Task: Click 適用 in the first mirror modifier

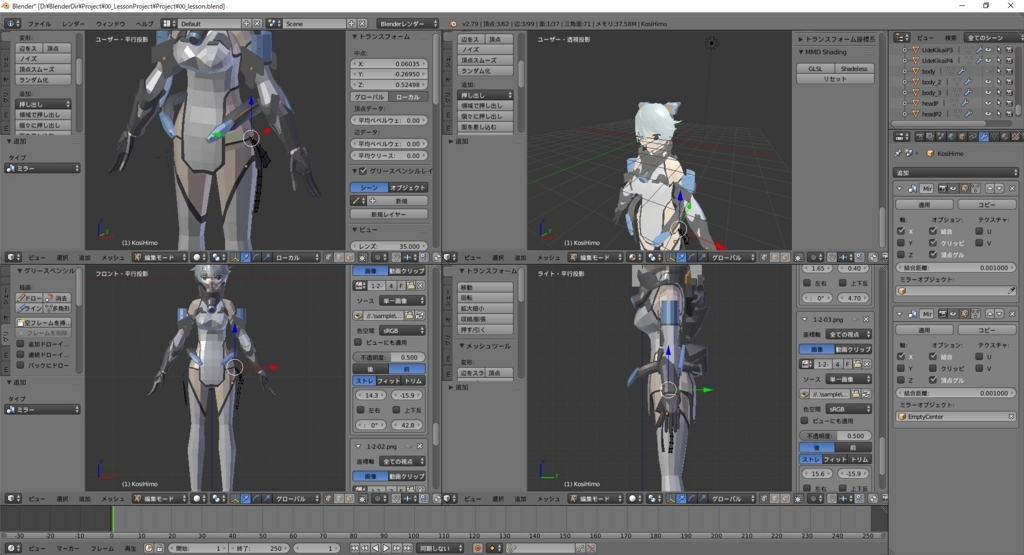Action: 924,205
